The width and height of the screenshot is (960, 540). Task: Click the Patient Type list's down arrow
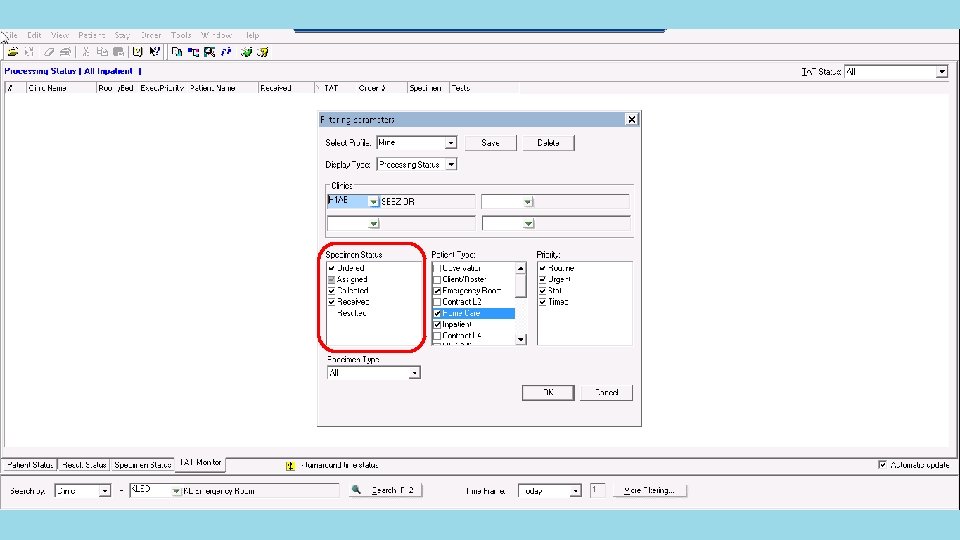520,339
